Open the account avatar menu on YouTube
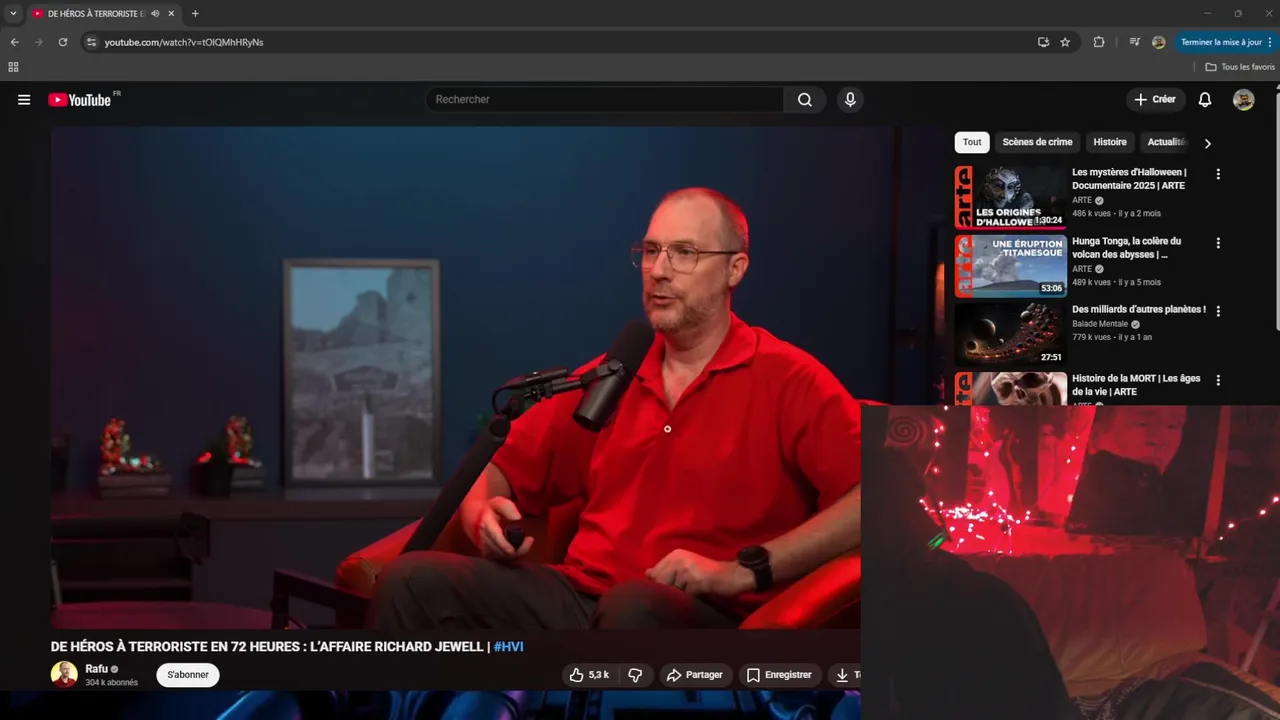The height and width of the screenshot is (720, 1280). tap(1243, 100)
